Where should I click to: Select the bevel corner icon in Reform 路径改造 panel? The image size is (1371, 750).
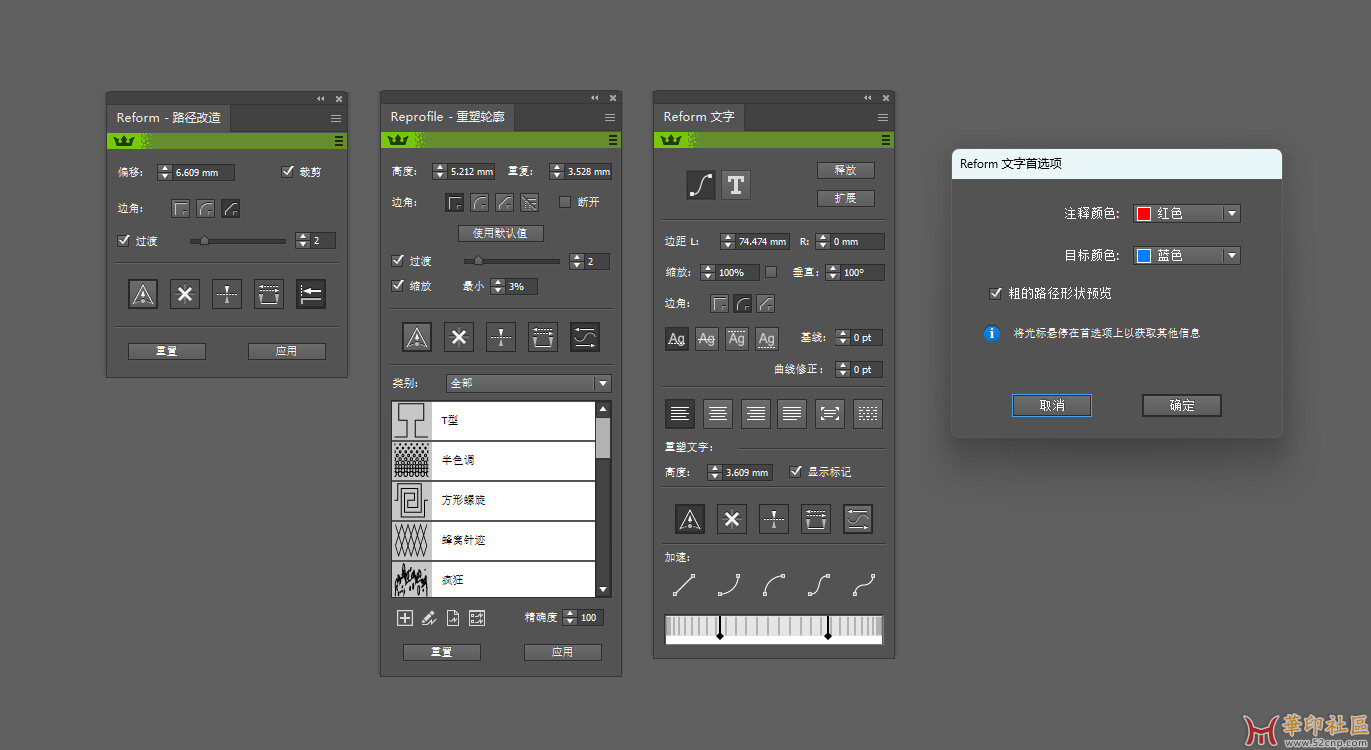230,209
